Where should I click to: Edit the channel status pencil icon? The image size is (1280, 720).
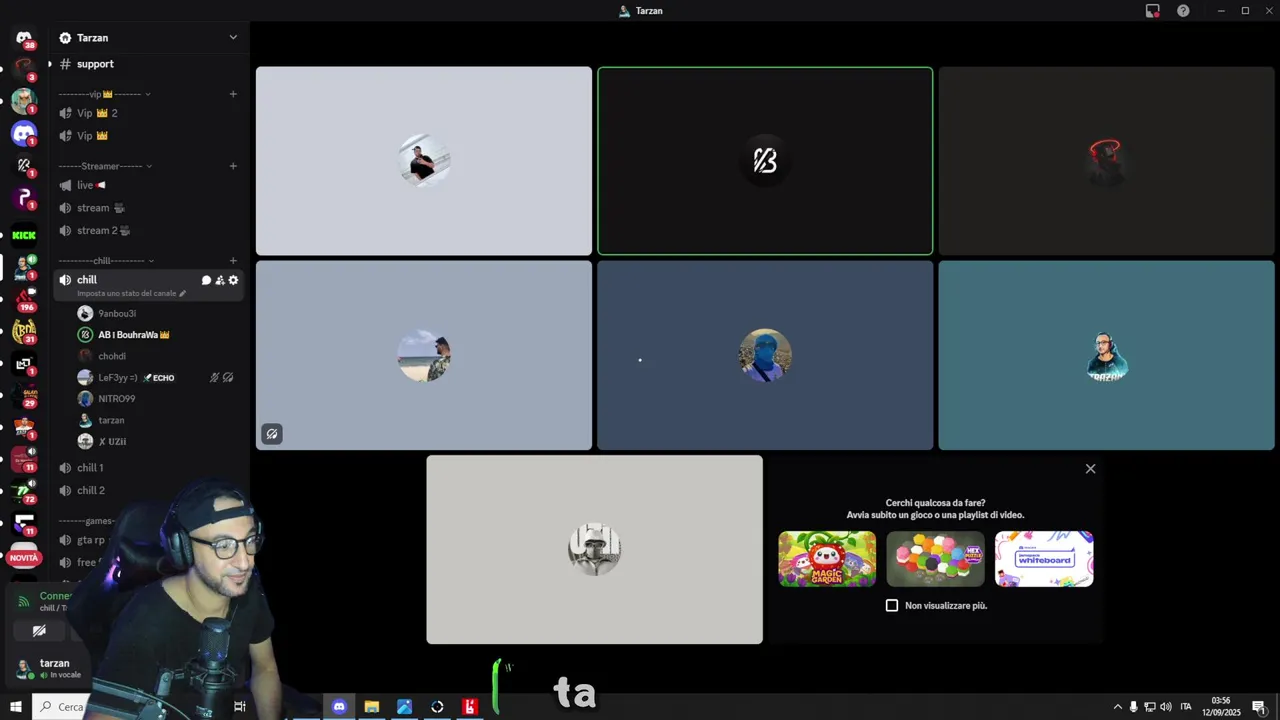pyautogui.click(x=182, y=293)
